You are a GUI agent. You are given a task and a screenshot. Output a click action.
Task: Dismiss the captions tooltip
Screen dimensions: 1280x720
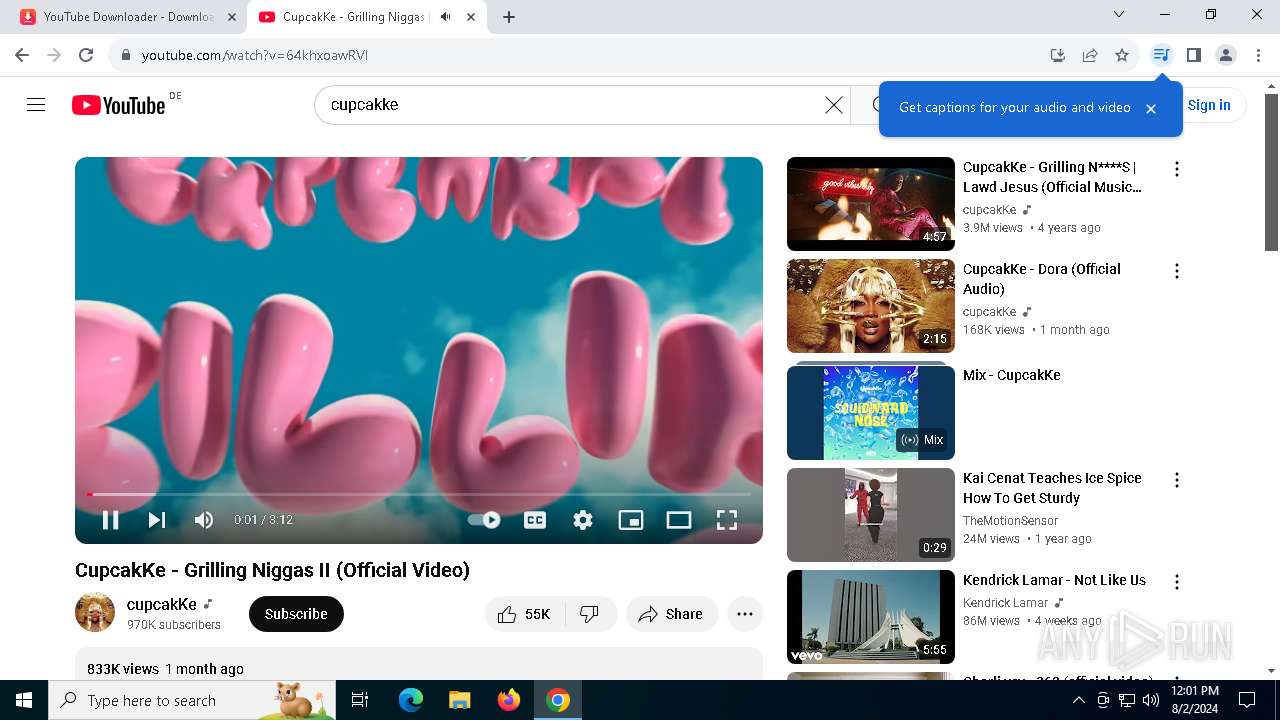tap(1151, 108)
